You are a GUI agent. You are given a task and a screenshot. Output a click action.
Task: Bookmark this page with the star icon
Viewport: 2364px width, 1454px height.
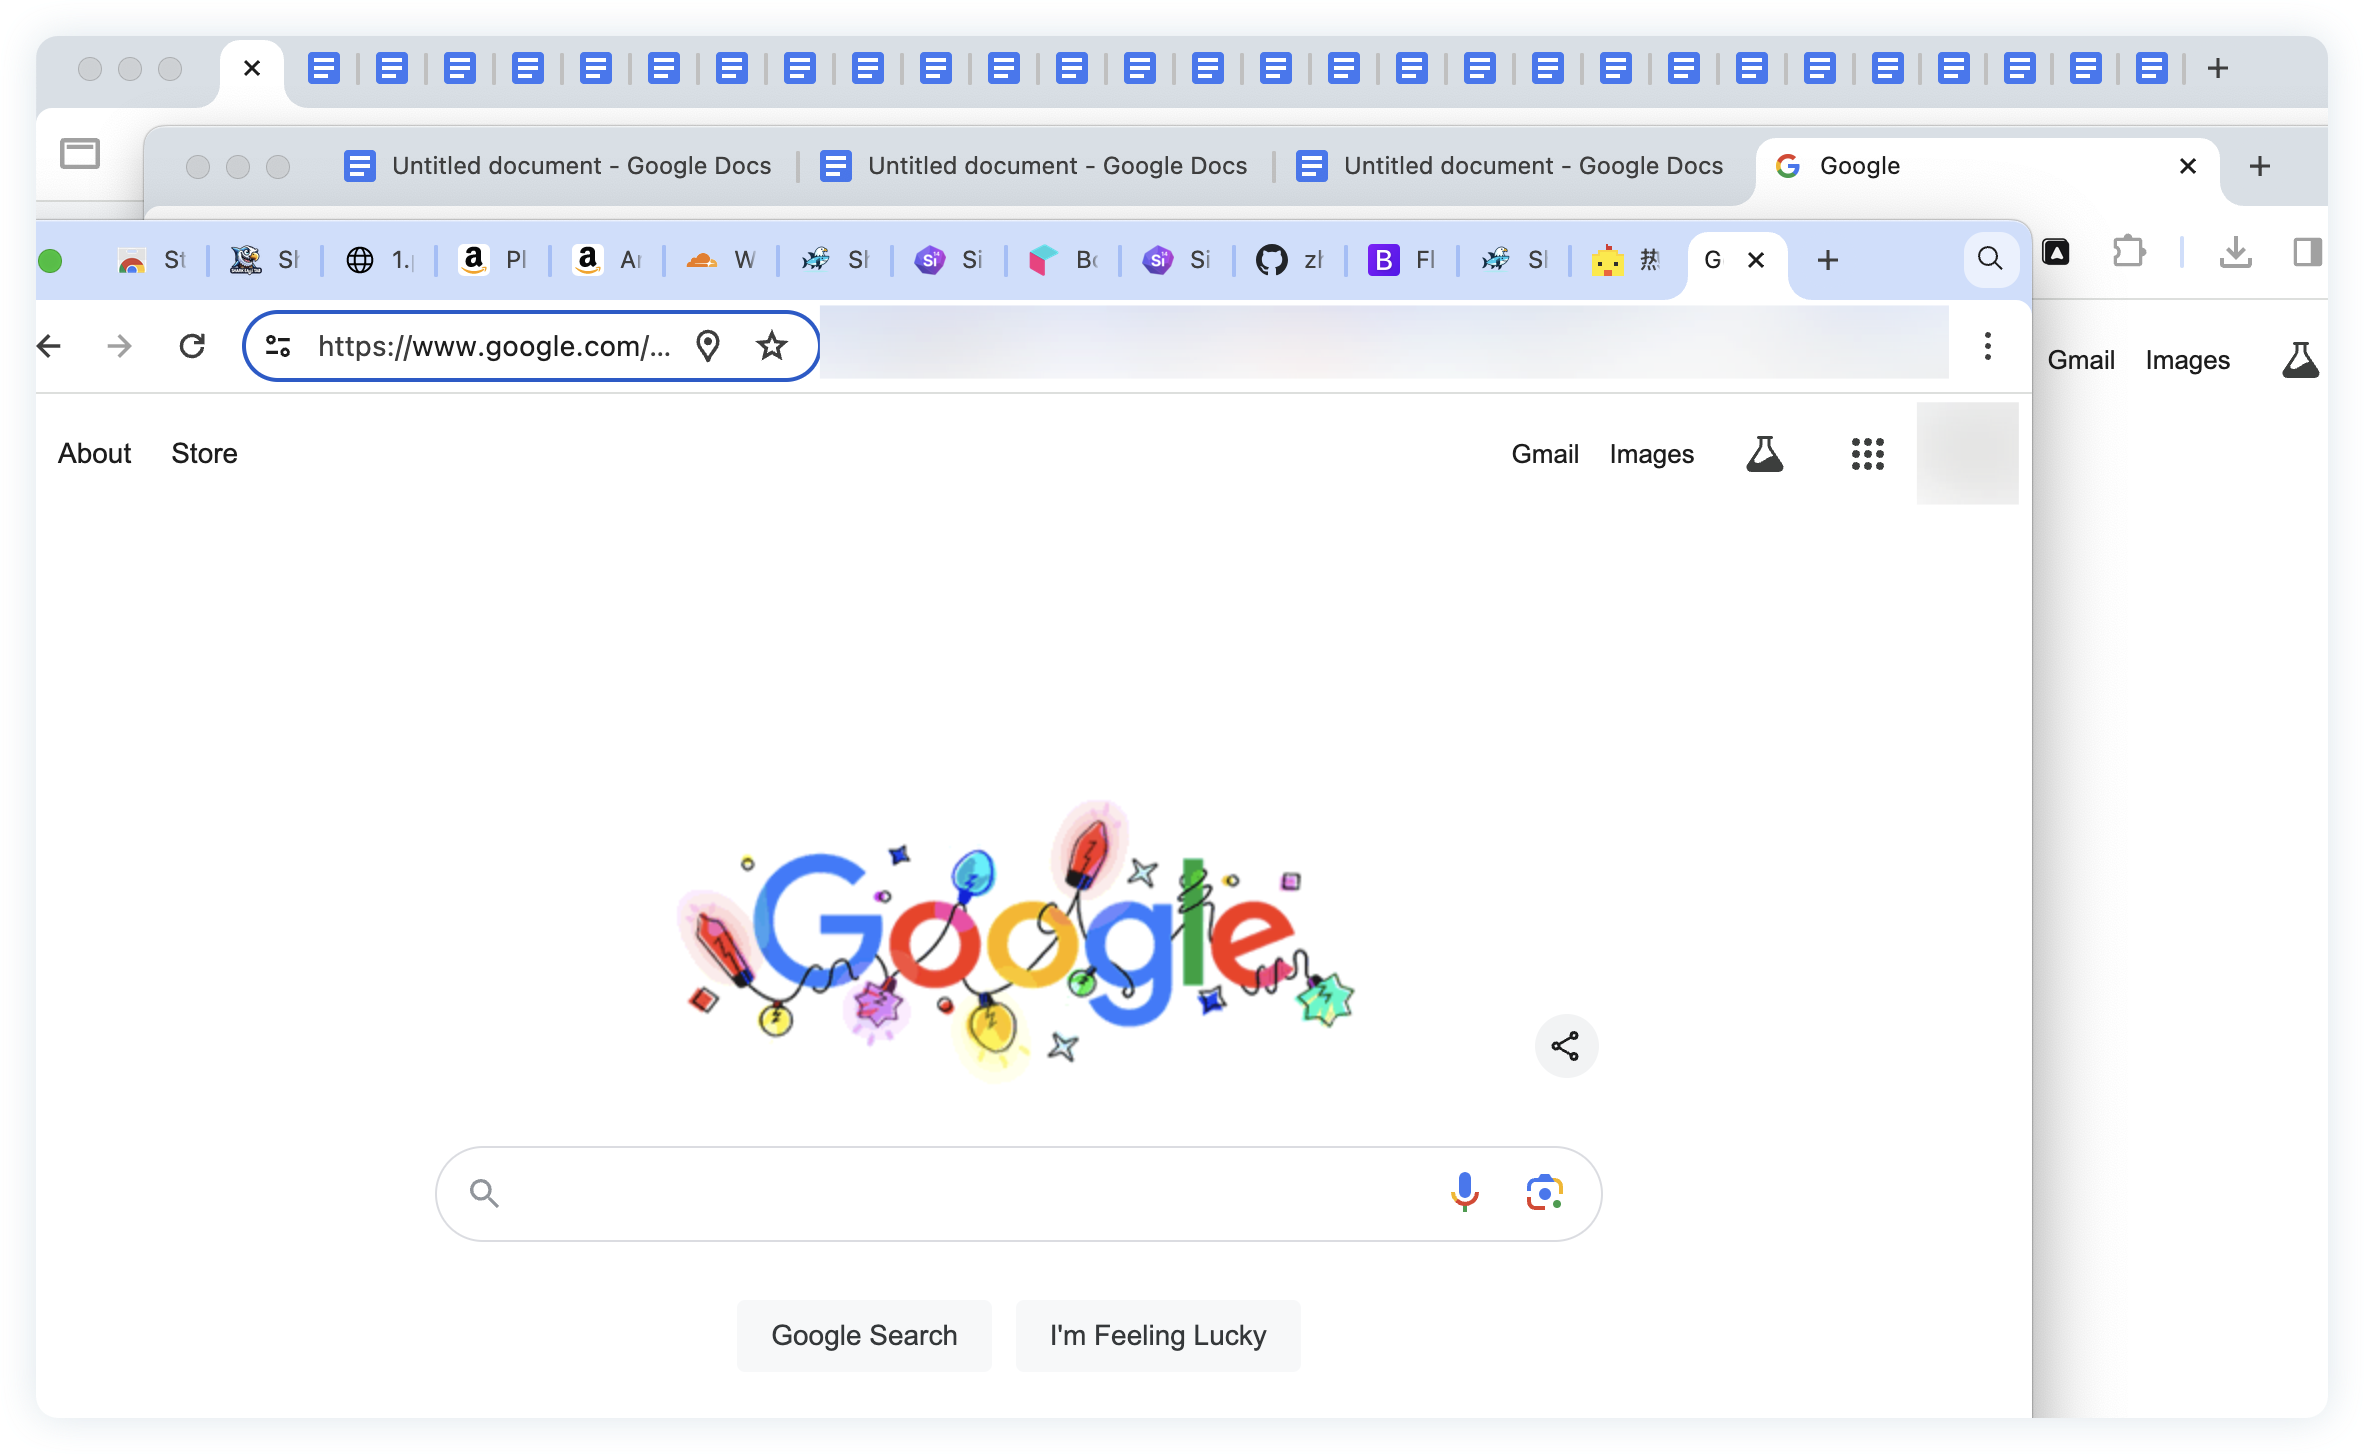point(771,346)
